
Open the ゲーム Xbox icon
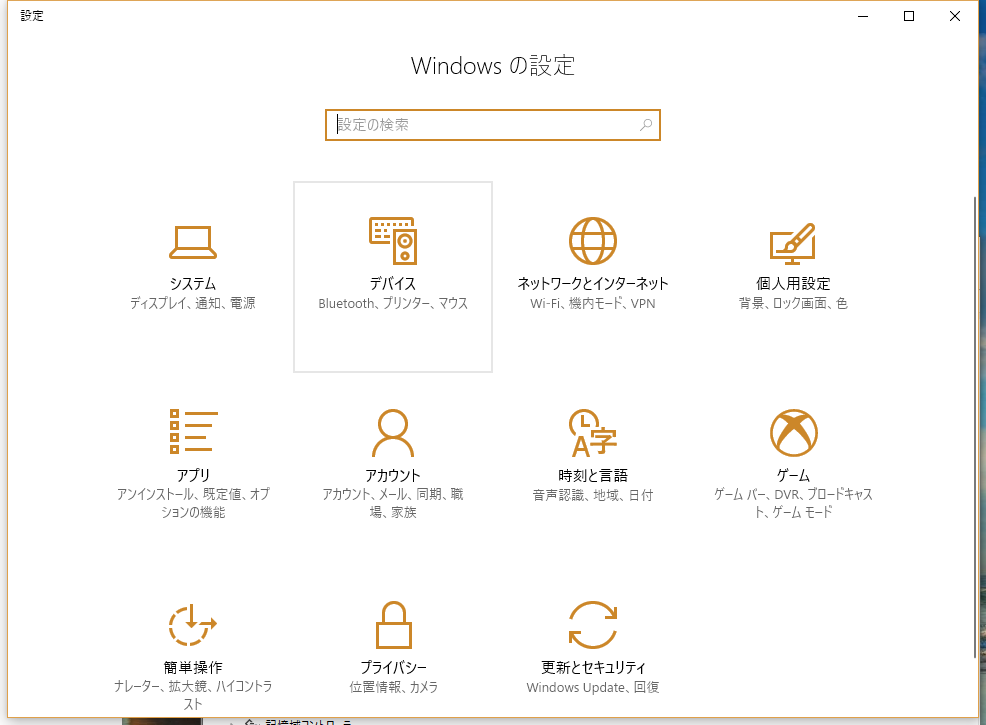tap(794, 433)
